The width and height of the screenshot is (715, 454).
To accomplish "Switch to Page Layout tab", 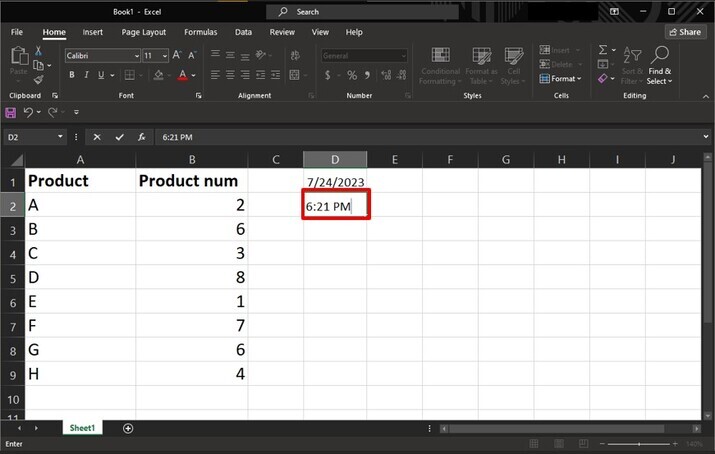I will point(144,32).
